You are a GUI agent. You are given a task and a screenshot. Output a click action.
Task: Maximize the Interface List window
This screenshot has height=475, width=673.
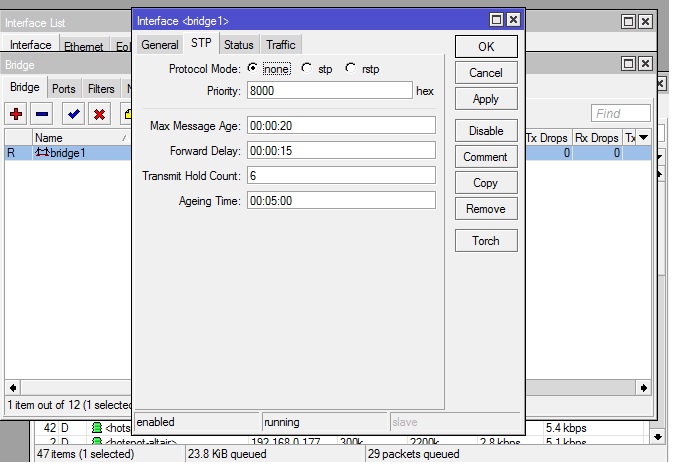point(628,21)
